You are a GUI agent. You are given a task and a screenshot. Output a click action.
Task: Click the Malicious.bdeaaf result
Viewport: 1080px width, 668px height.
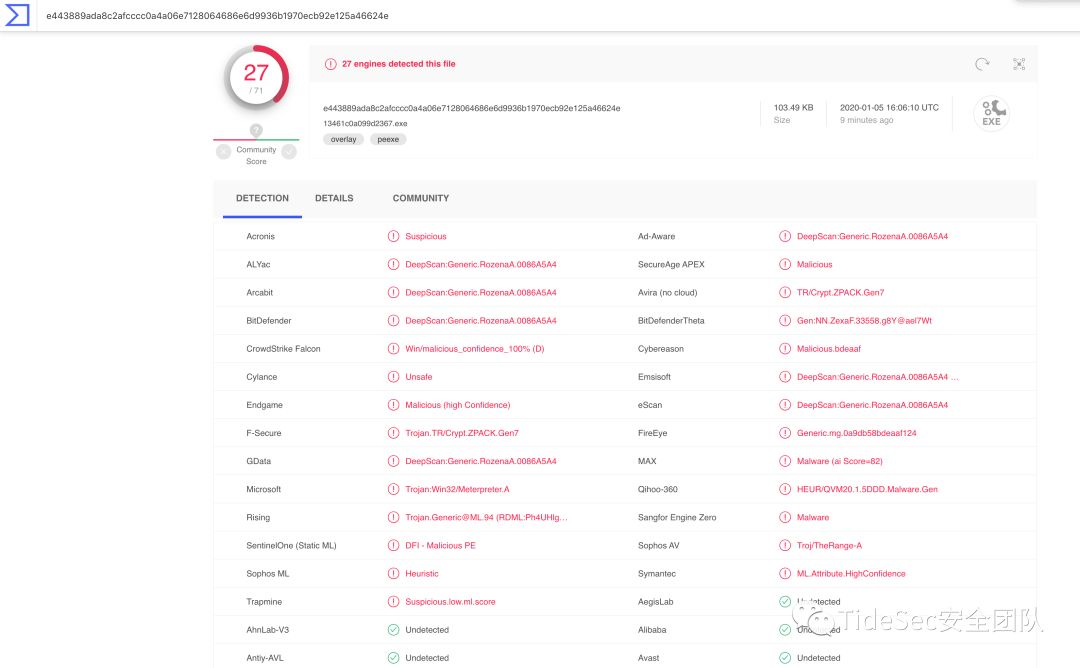829,348
